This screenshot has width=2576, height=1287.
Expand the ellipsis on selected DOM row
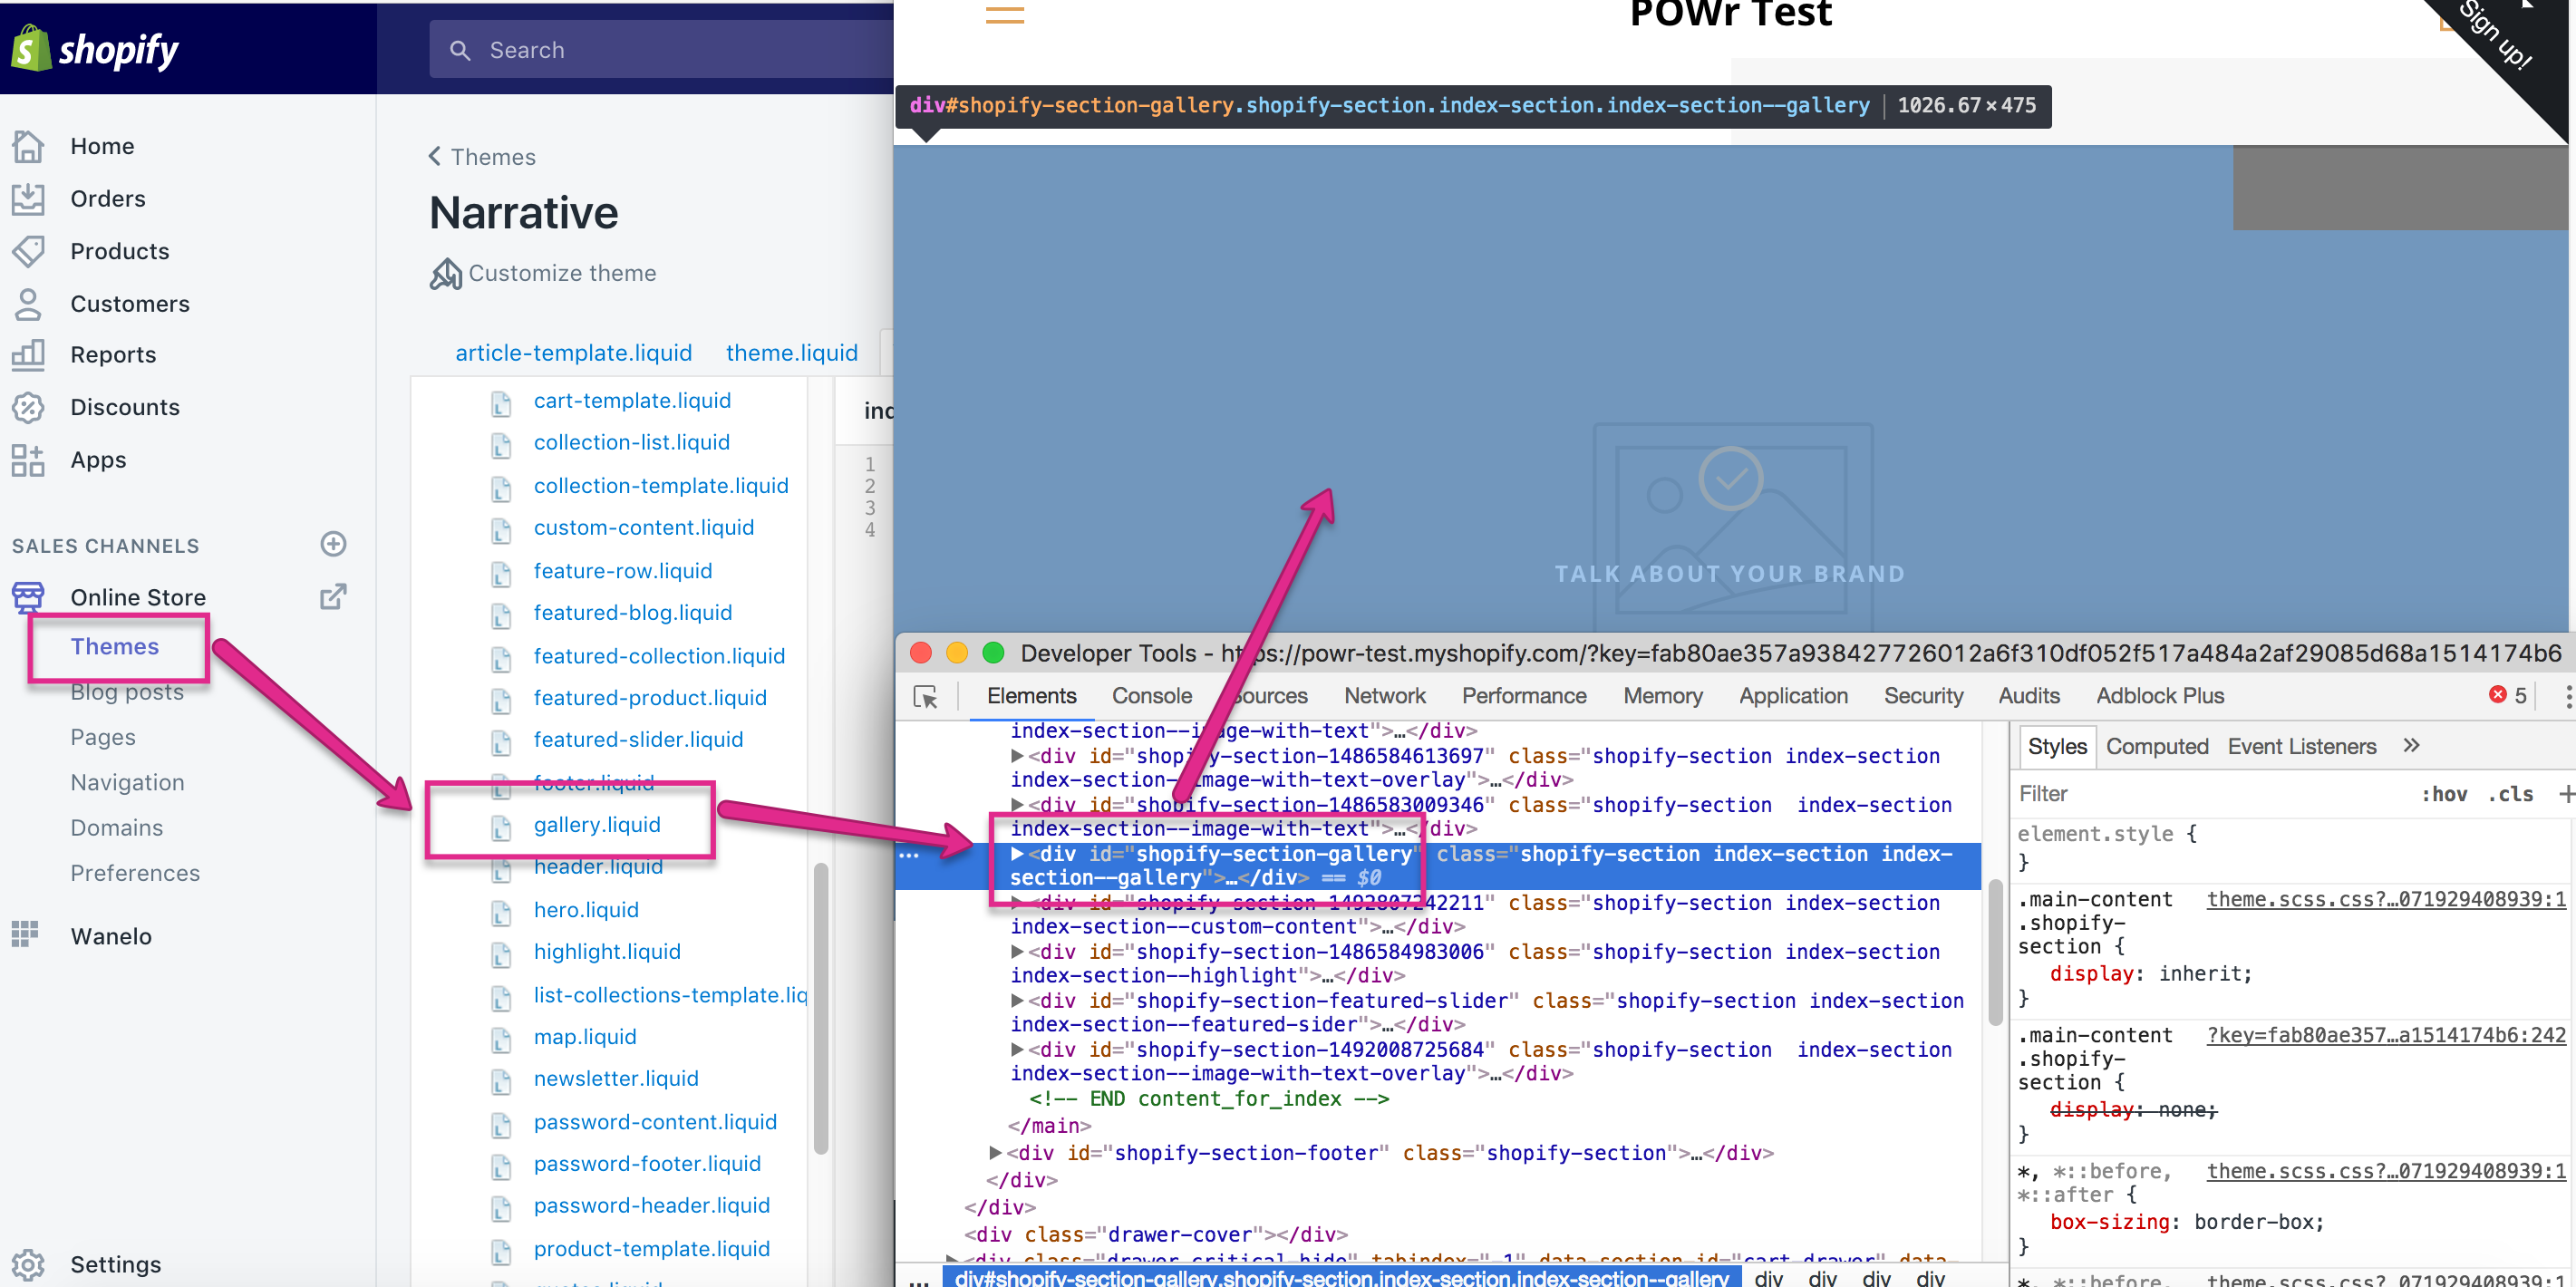tap(908, 856)
